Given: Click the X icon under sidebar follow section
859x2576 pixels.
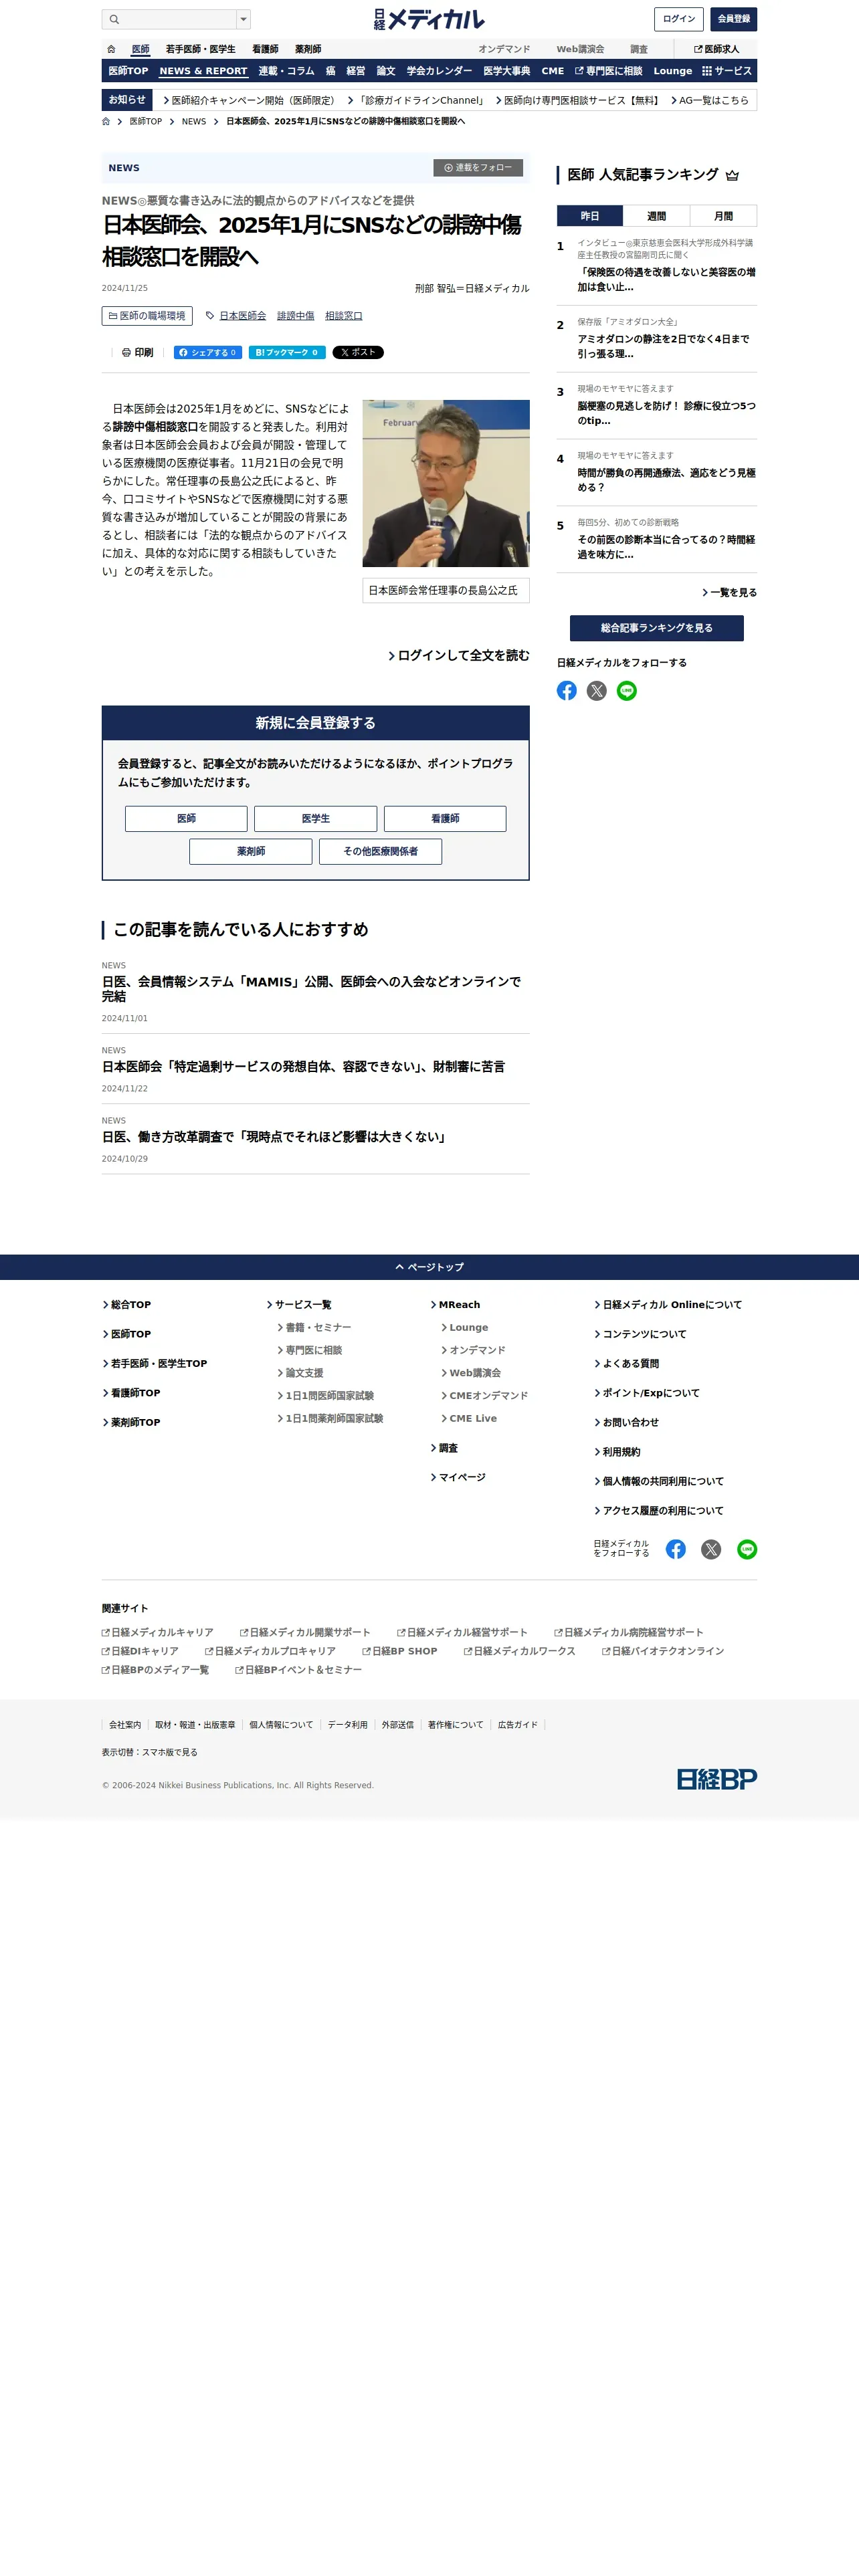Looking at the screenshot, I should tap(597, 691).
